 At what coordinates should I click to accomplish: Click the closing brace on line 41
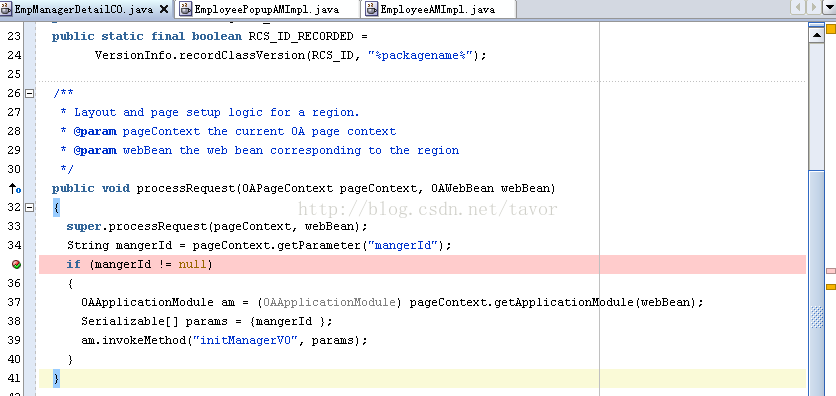[57, 378]
